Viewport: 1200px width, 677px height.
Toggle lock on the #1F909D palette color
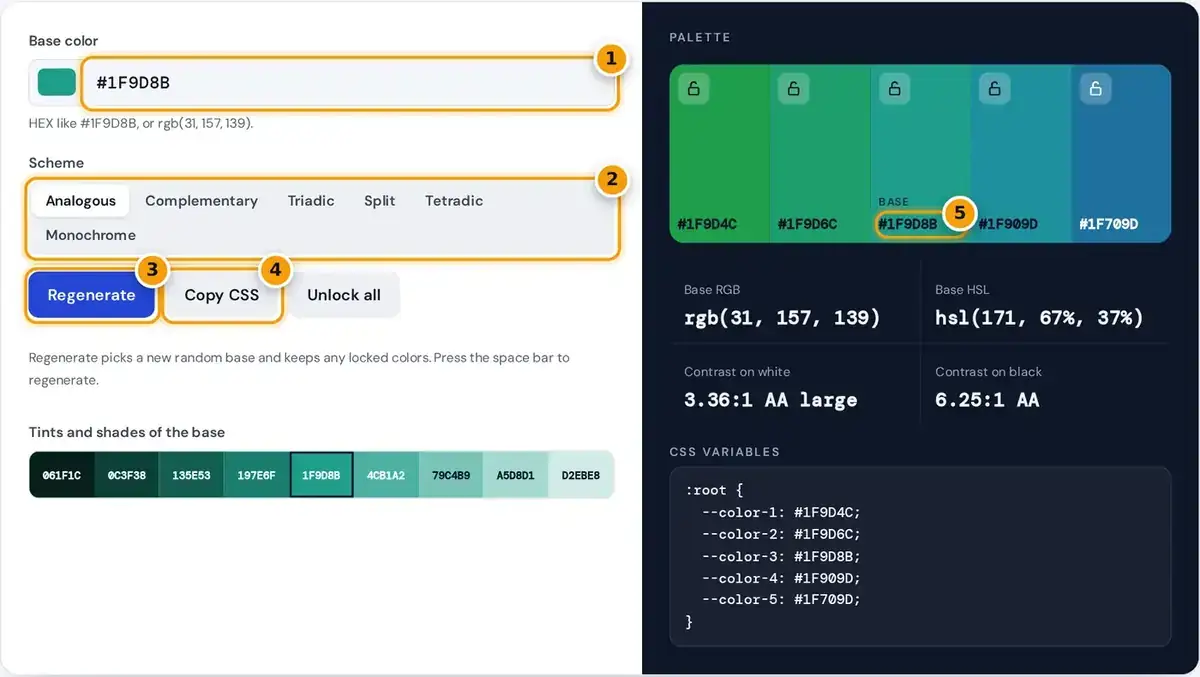[994, 89]
